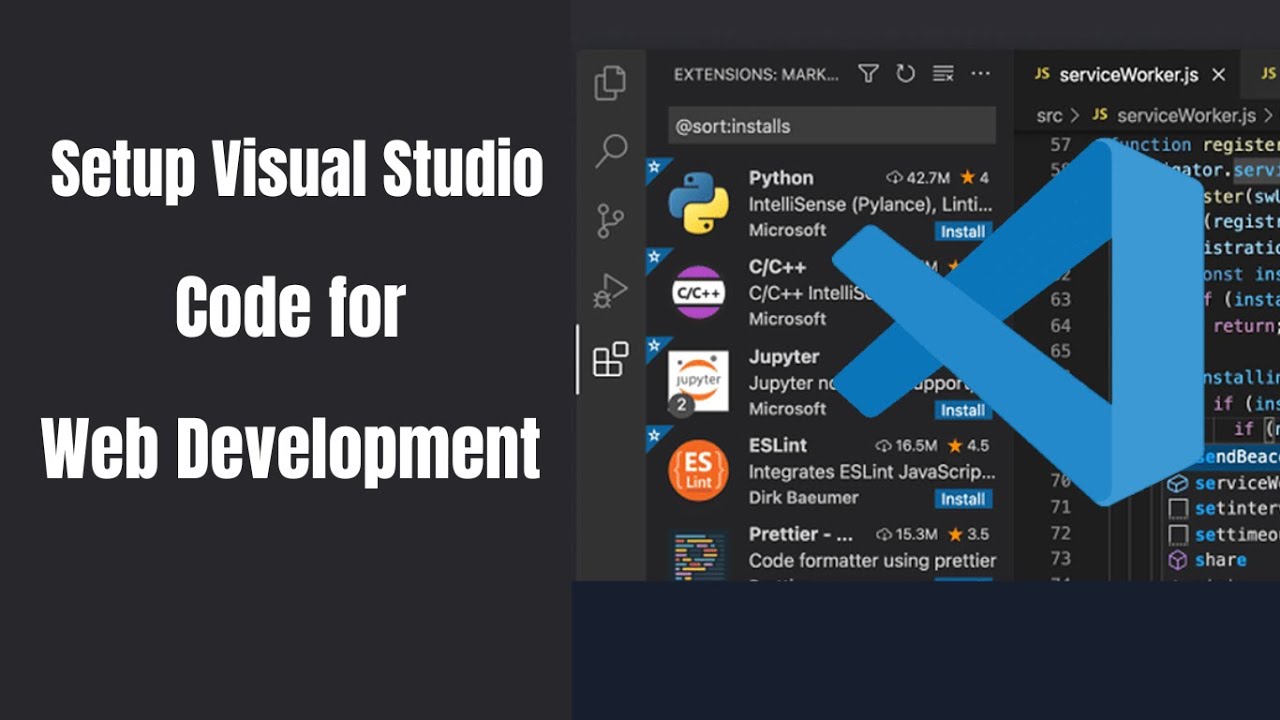Click Integrates ESLint JavaScript description
The height and width of the screenshot is (720, 1280).
tap(872, 471)
